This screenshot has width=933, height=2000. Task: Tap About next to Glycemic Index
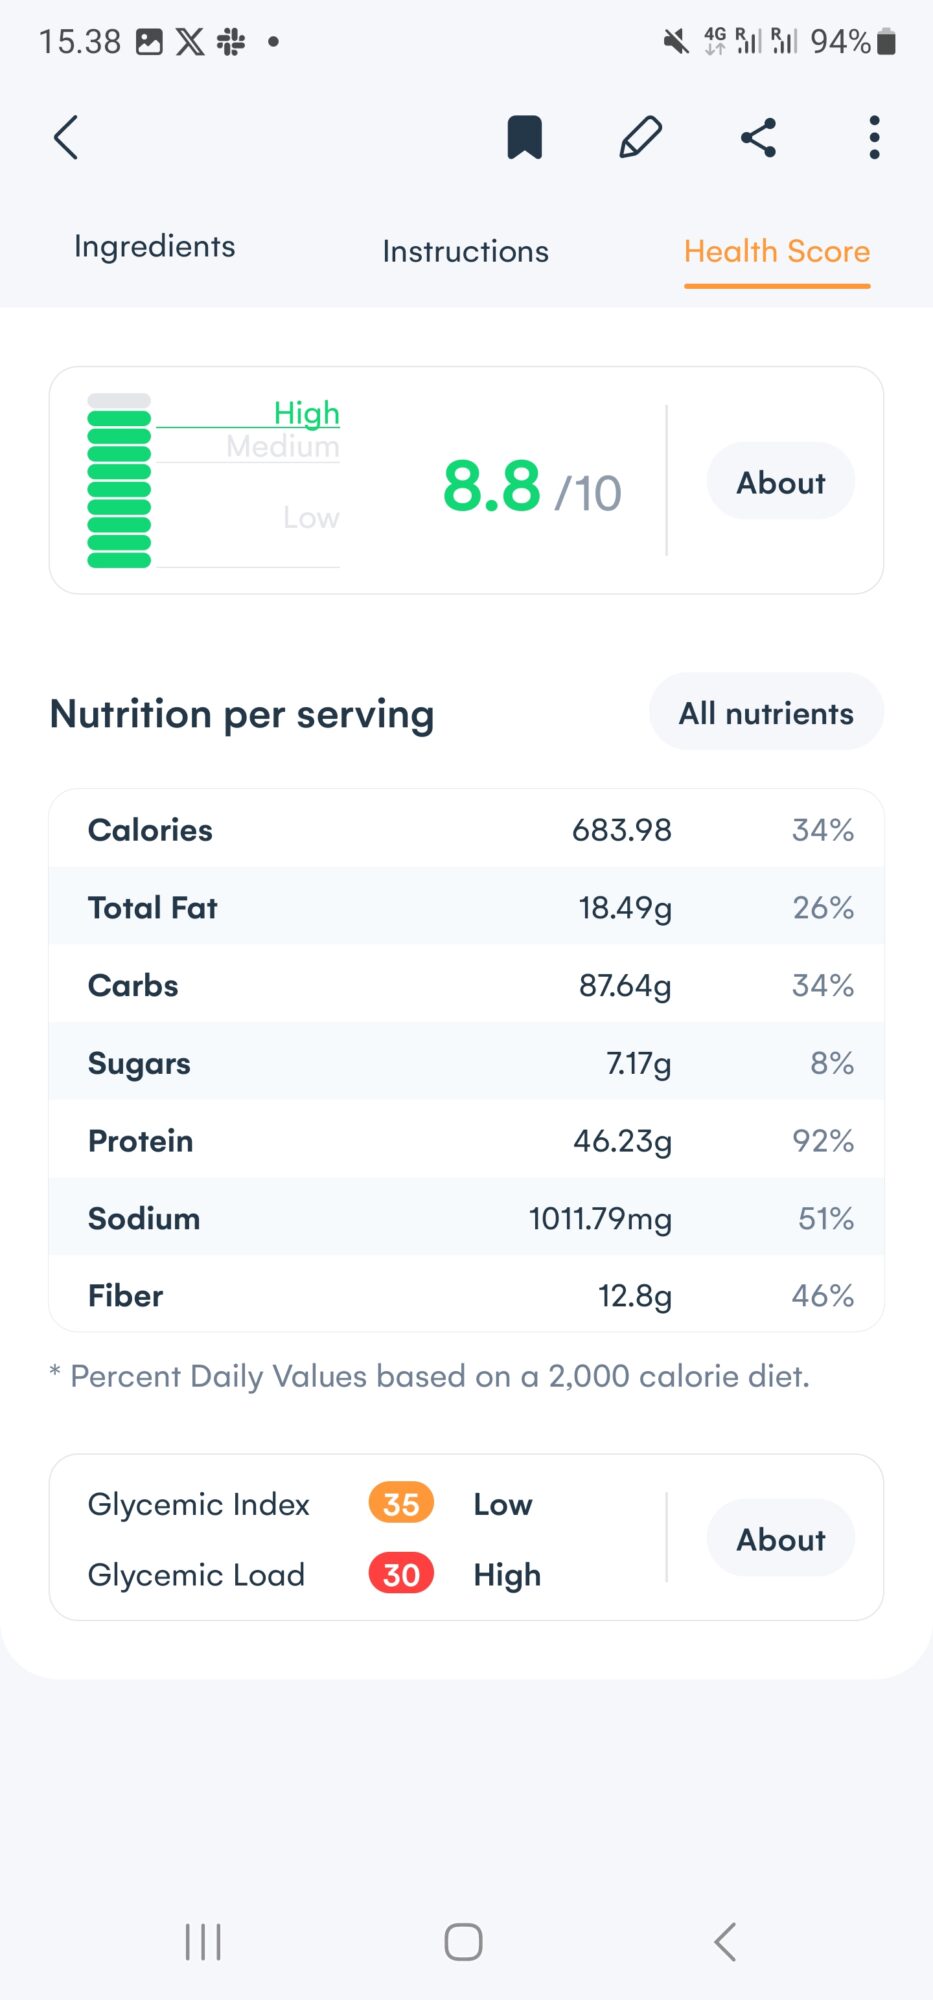pos(780,1539)
